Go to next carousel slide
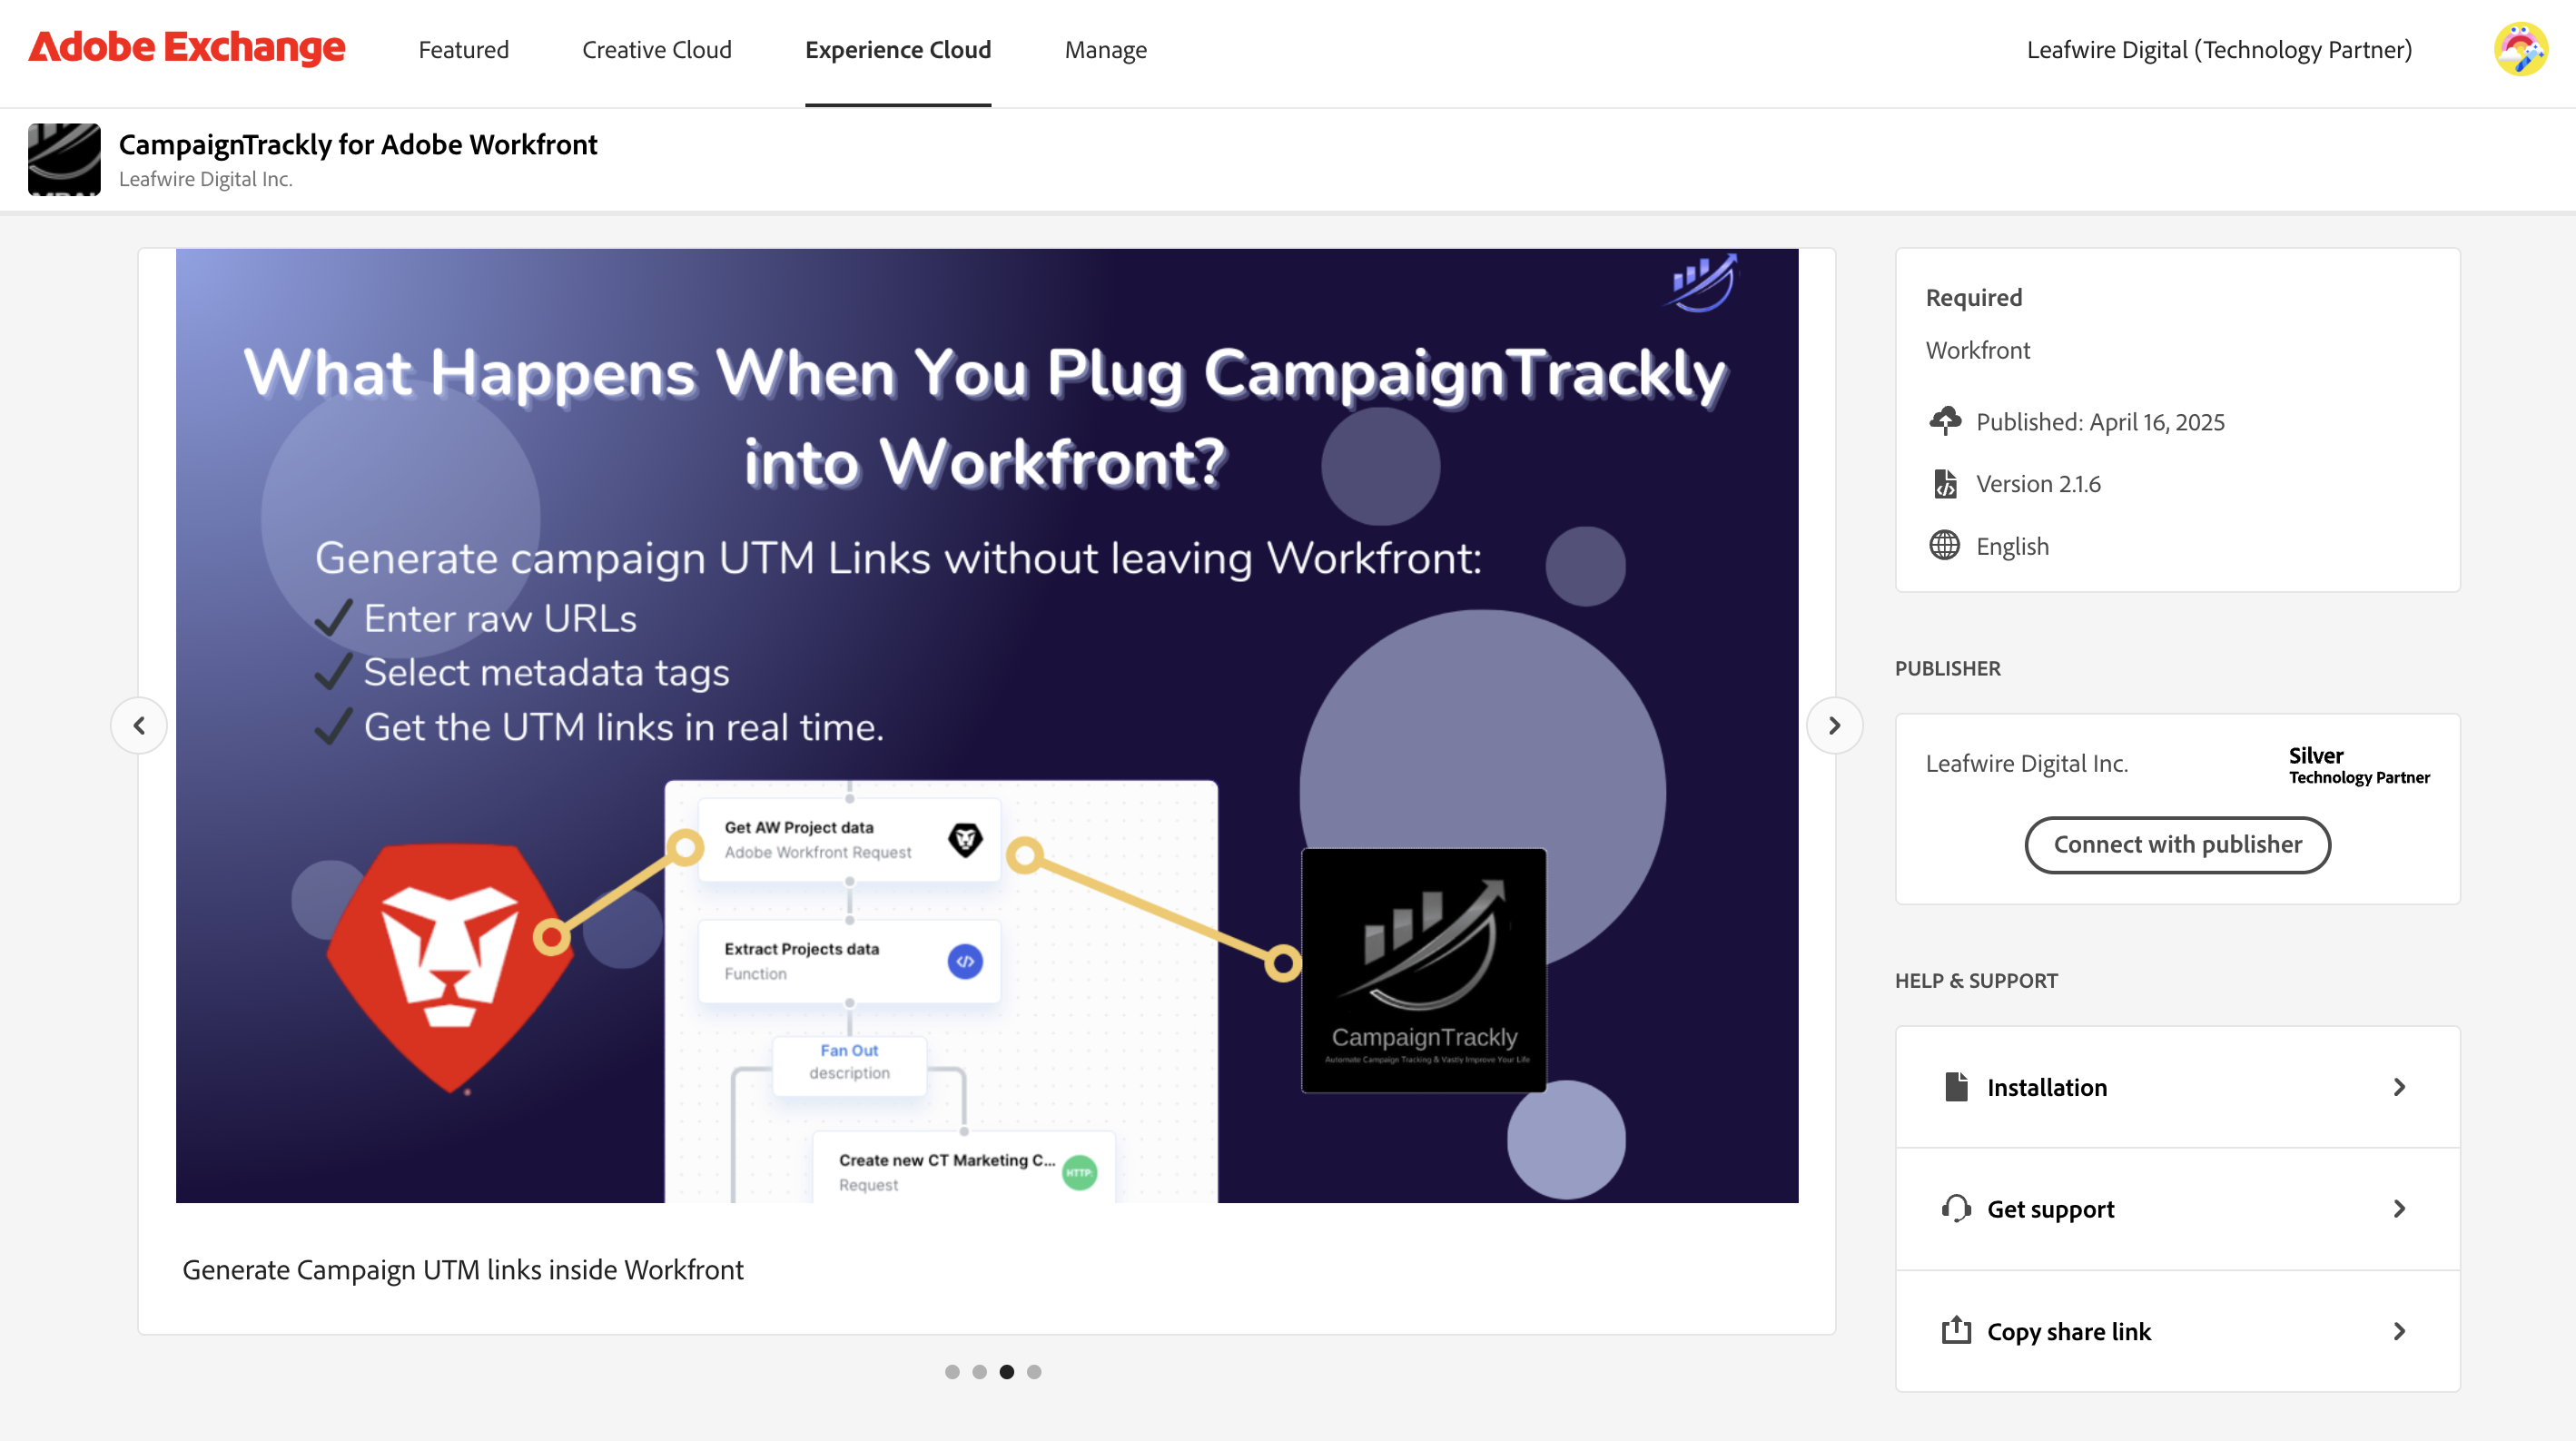The width and height of the screenshot is (2576, 1441). [x=1834, y=725]
